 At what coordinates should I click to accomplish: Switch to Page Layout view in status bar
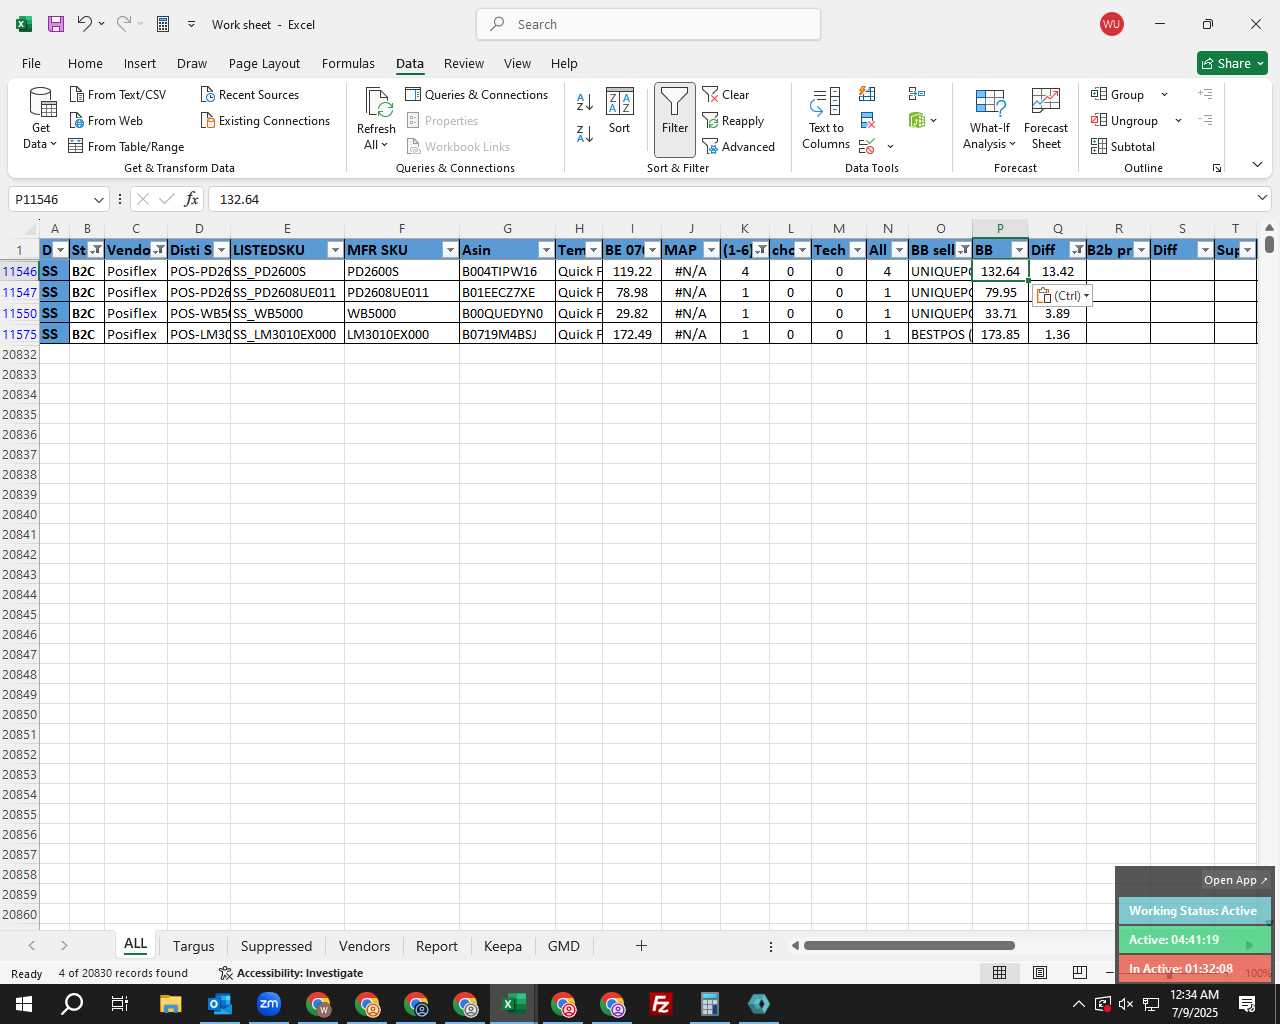pyautogui.click(x=1040, y=972)
